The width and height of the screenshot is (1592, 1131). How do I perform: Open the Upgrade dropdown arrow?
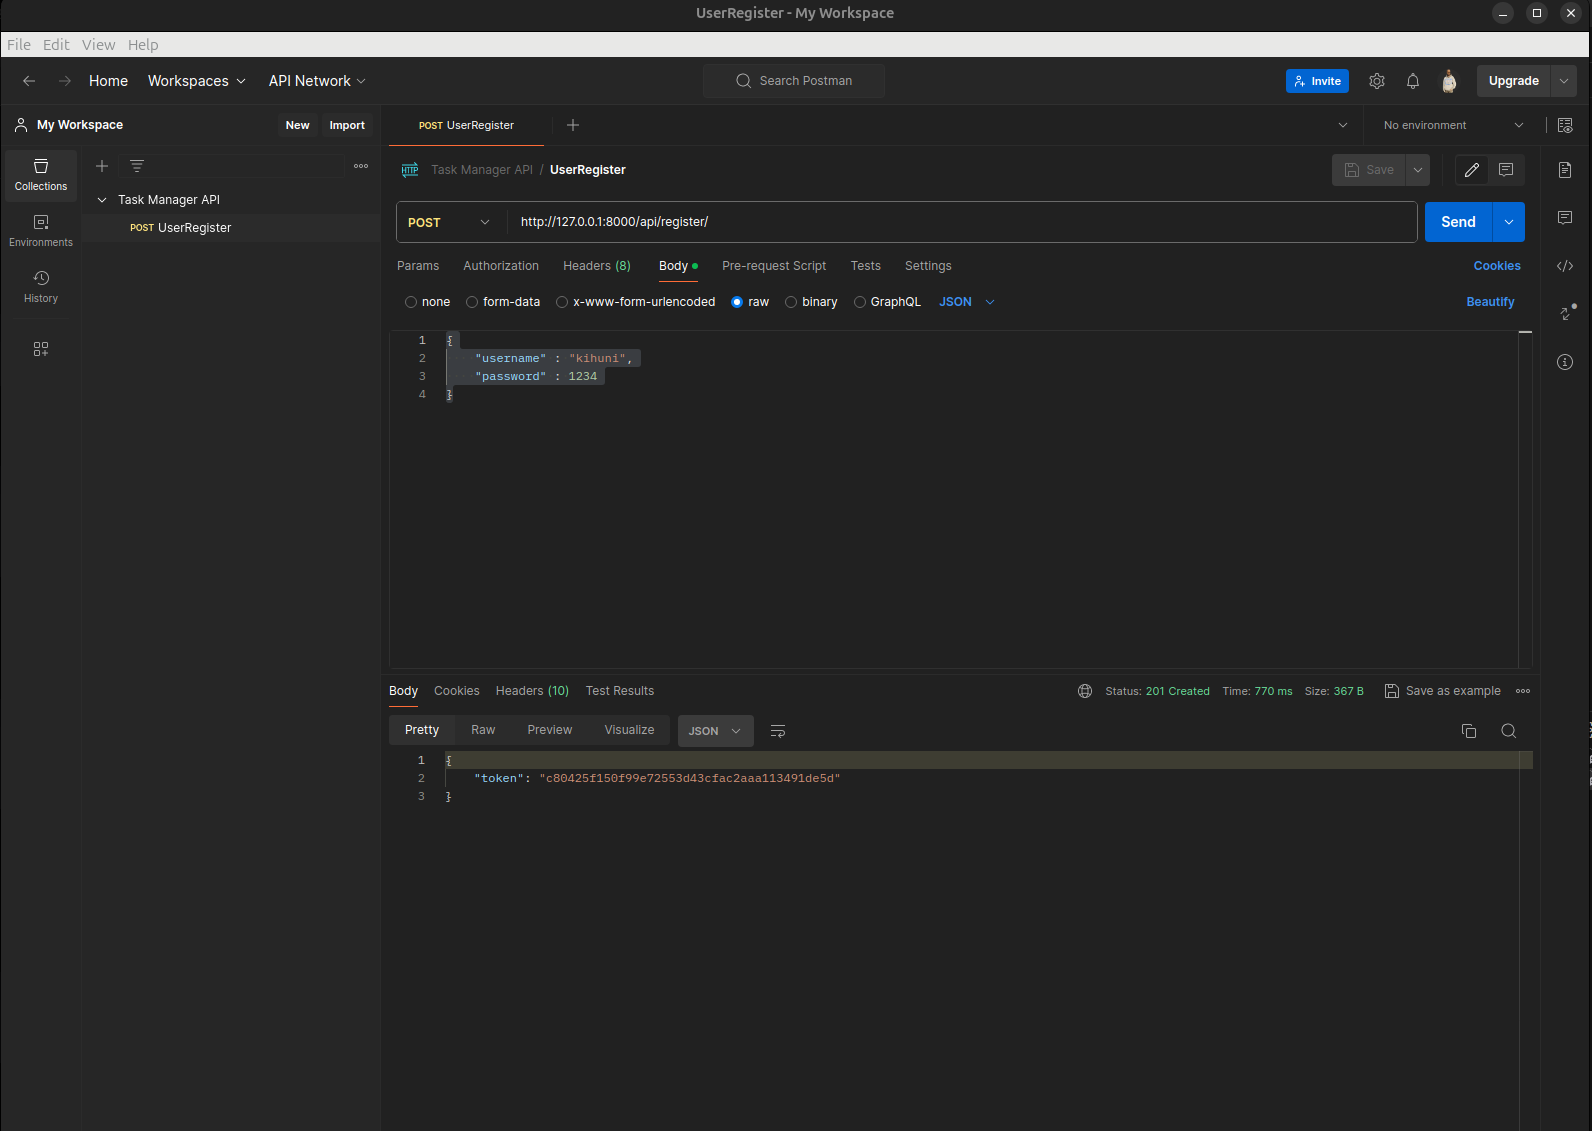1564,81
